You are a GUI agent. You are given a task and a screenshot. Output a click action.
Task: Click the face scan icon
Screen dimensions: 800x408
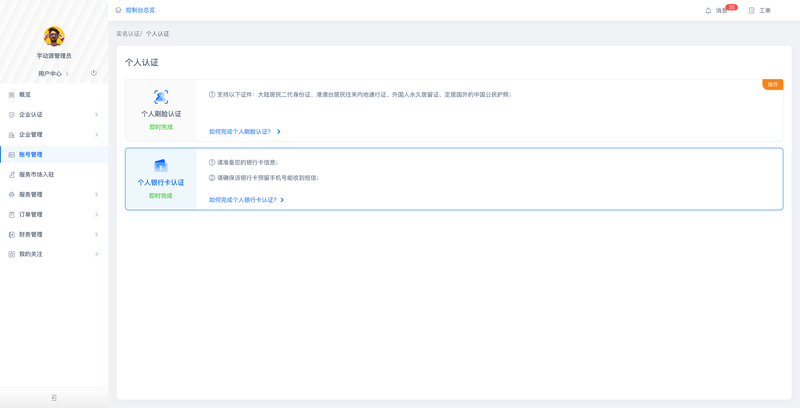[x=161, y=97]
